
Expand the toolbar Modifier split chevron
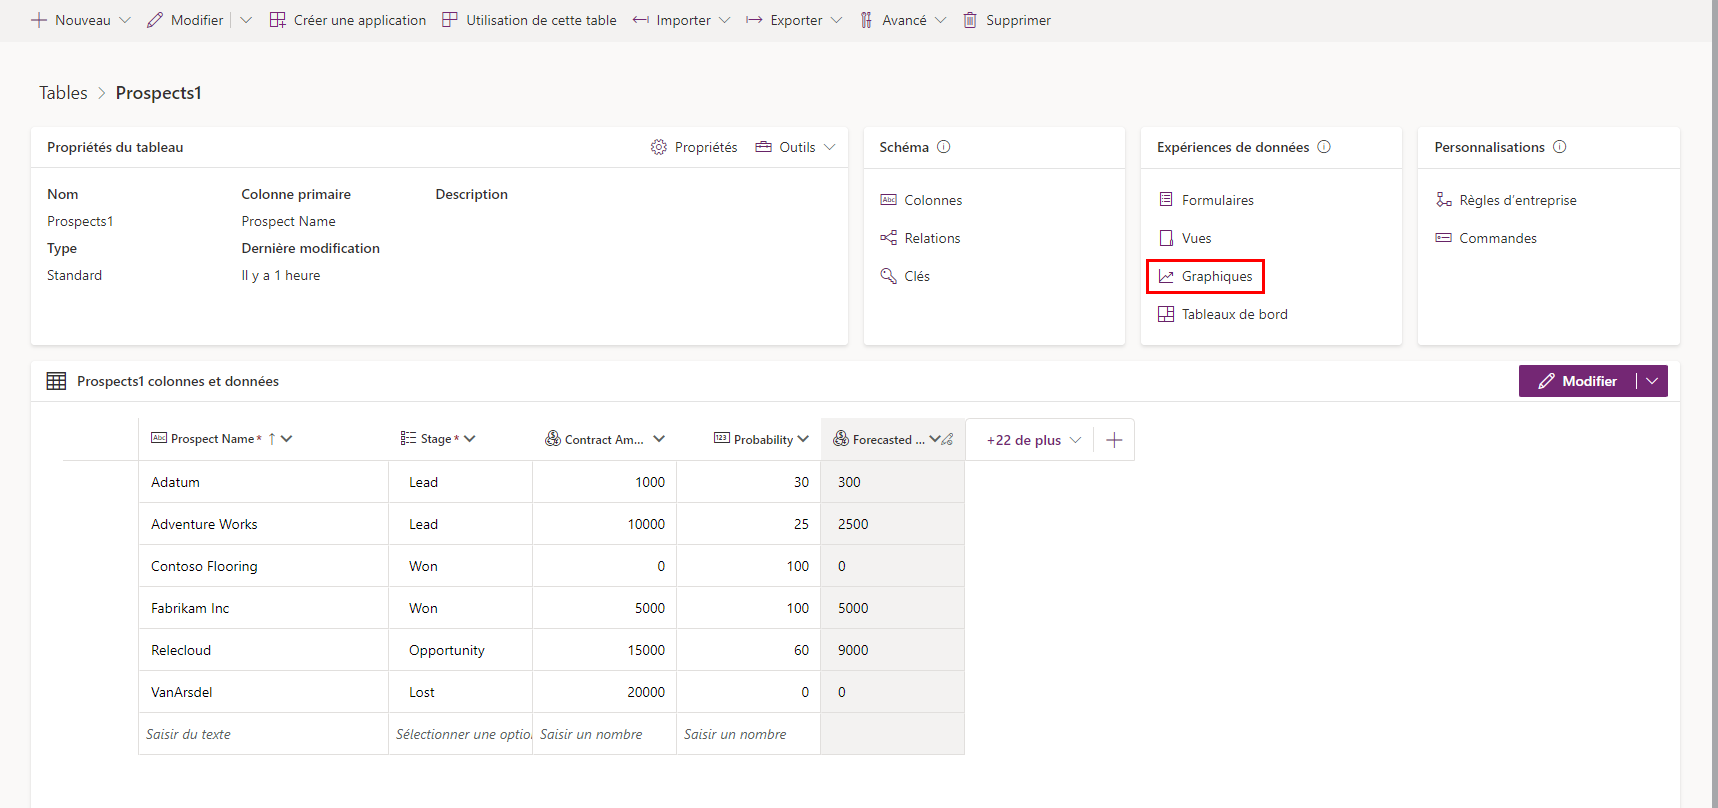[246, 20]
